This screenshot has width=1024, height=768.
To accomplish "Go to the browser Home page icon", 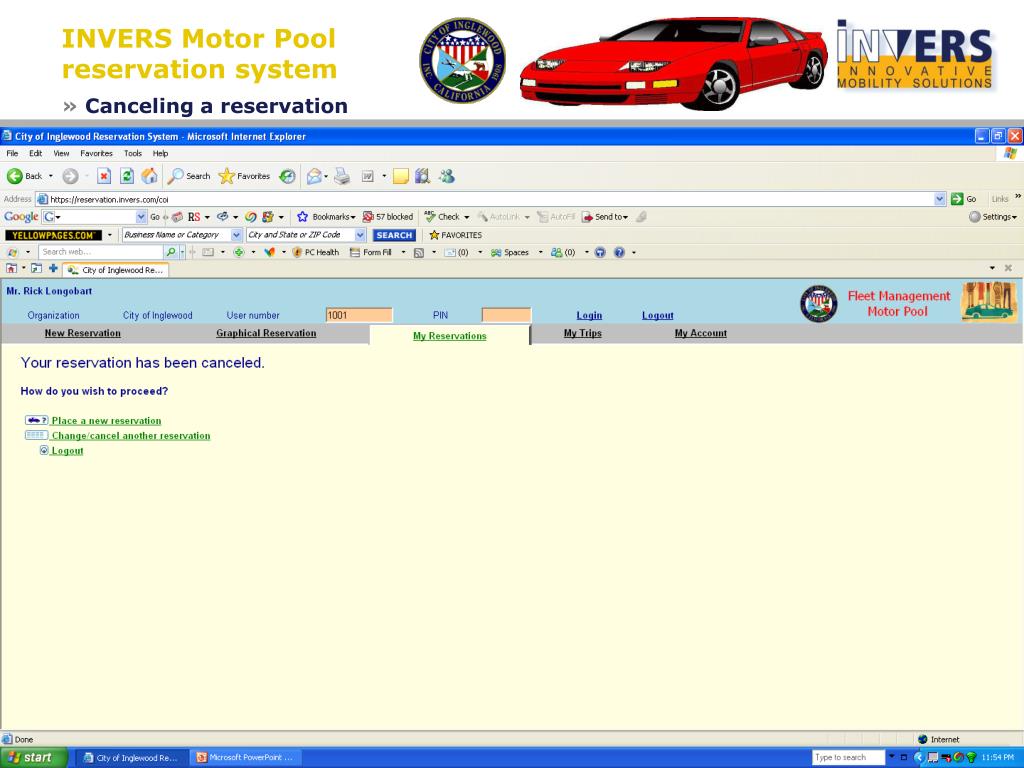I will tap(149, 176).
